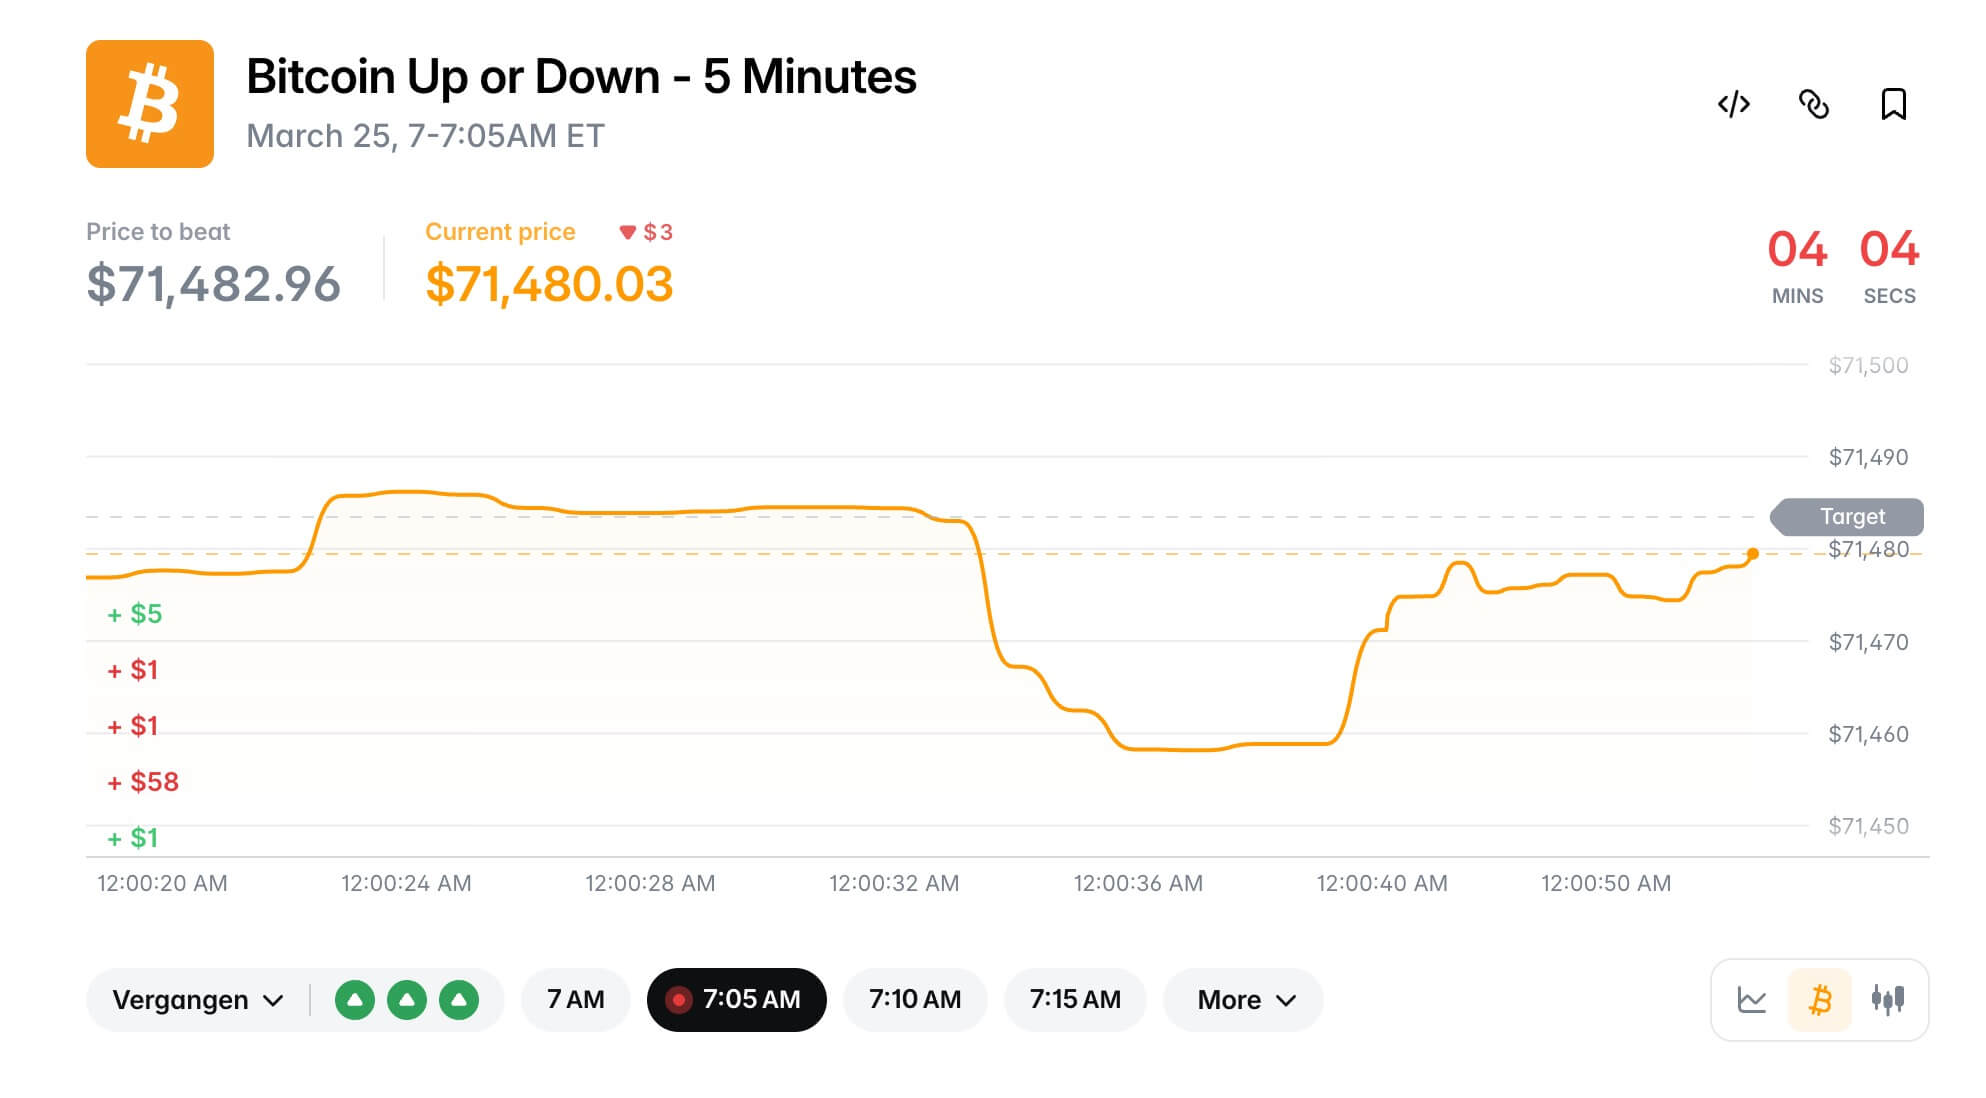Screen dimensions: 1986x1098
Task: Copy the shareable link
Action: (x=1815, y=104)
